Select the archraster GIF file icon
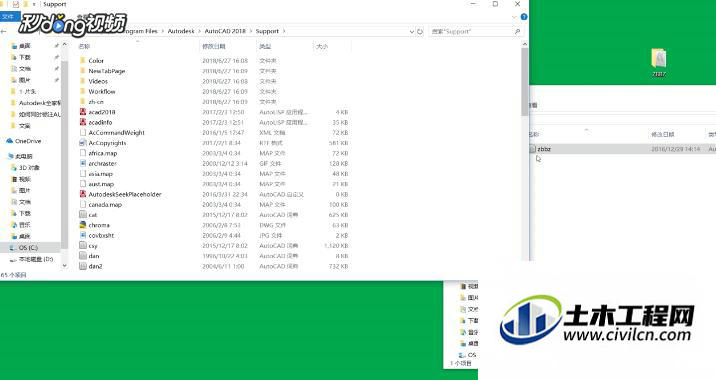This screenshot has height=380, width=716. tap(83, 163)
